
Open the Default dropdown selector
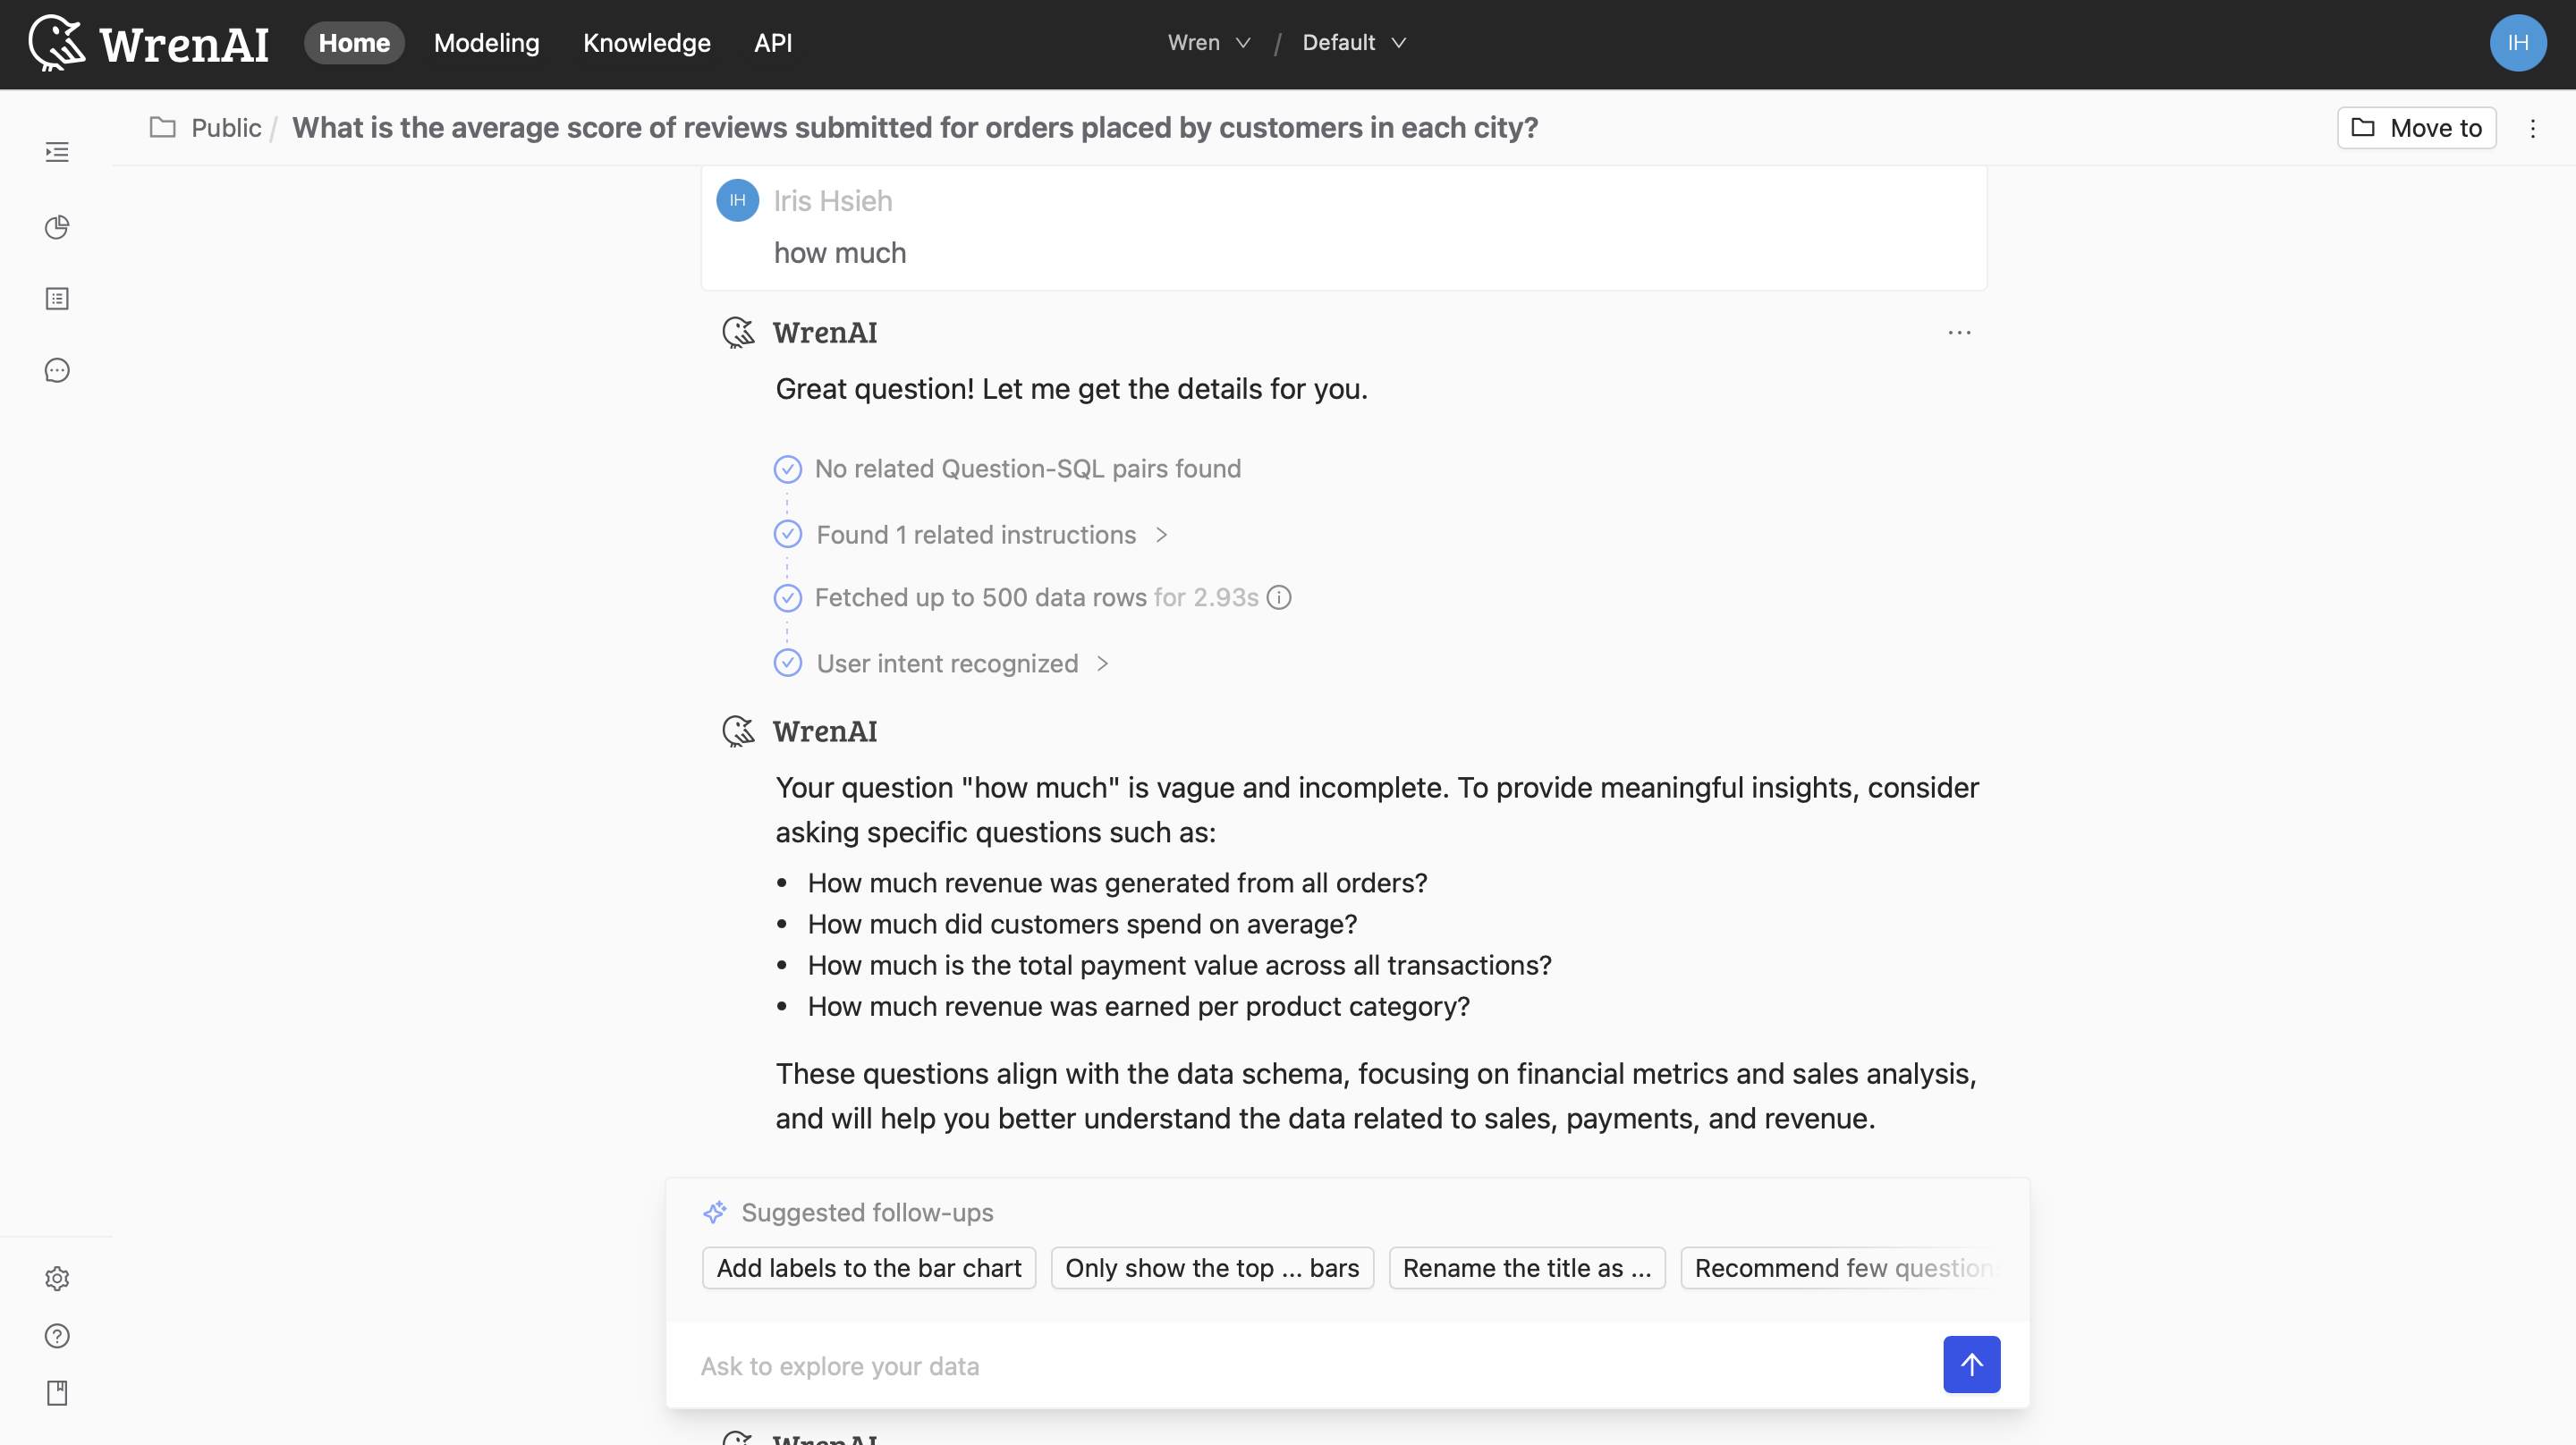coord(1353,43)
